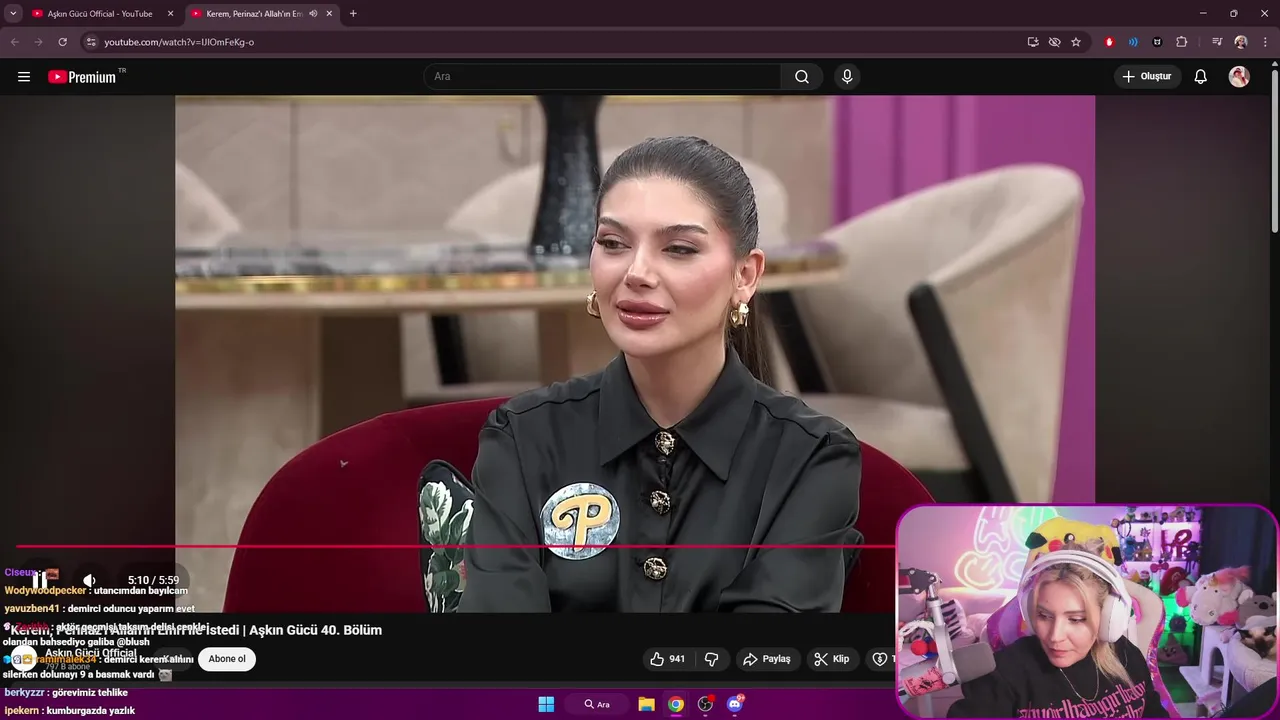Image resolution: width=1280 pixels, height=720 pixels.
Task: Start voice search with the microphone icon
Action: click(847, 77)
